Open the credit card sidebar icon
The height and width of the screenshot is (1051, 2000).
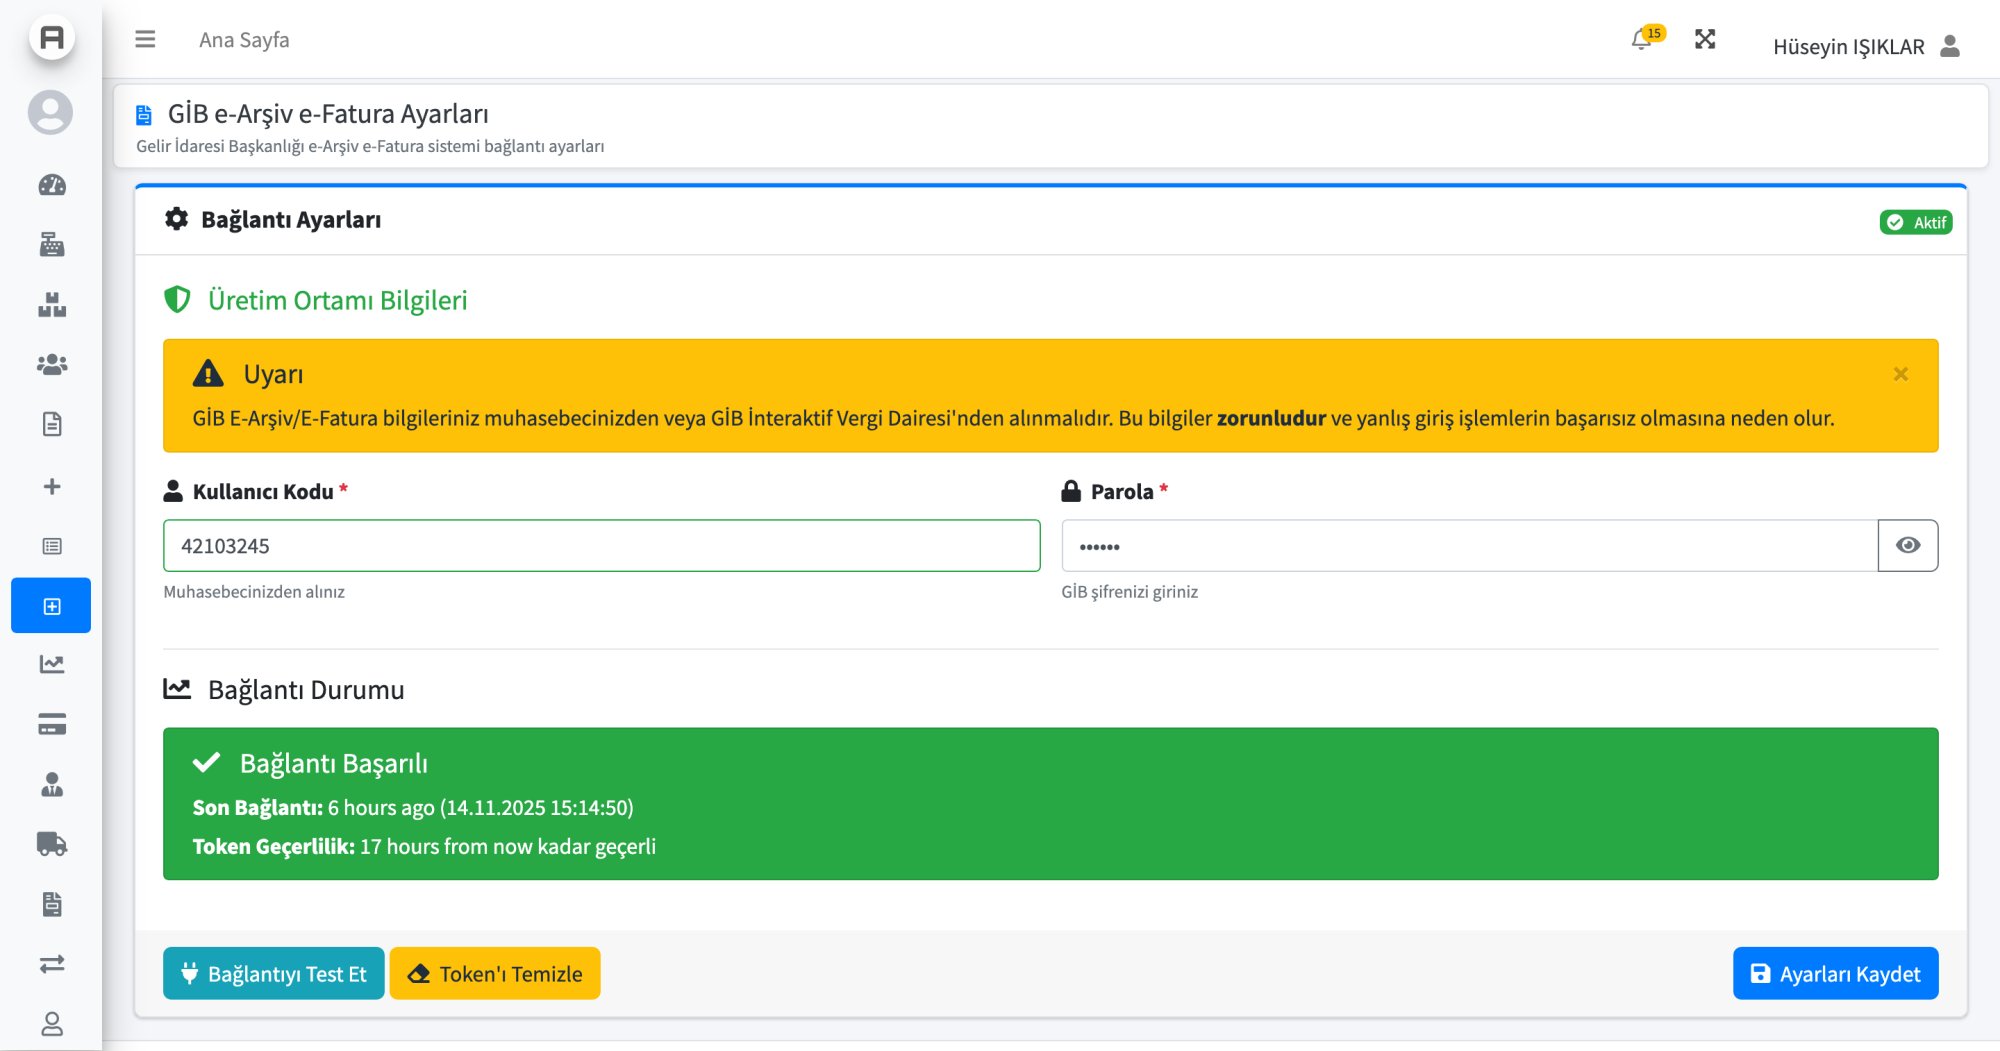(x=52, y=725)
